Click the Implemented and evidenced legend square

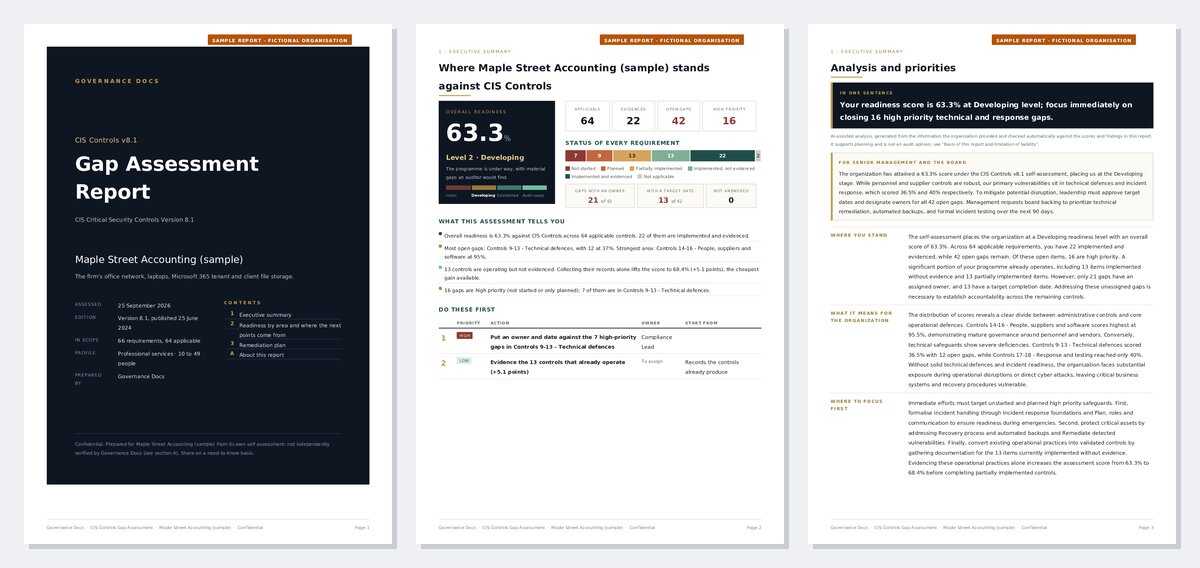point(567,176)
